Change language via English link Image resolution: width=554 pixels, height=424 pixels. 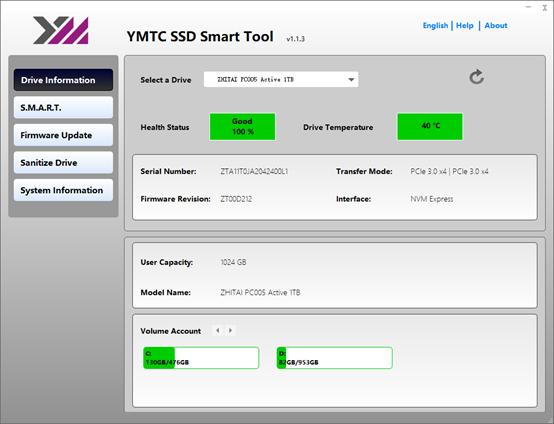(435, 25)
